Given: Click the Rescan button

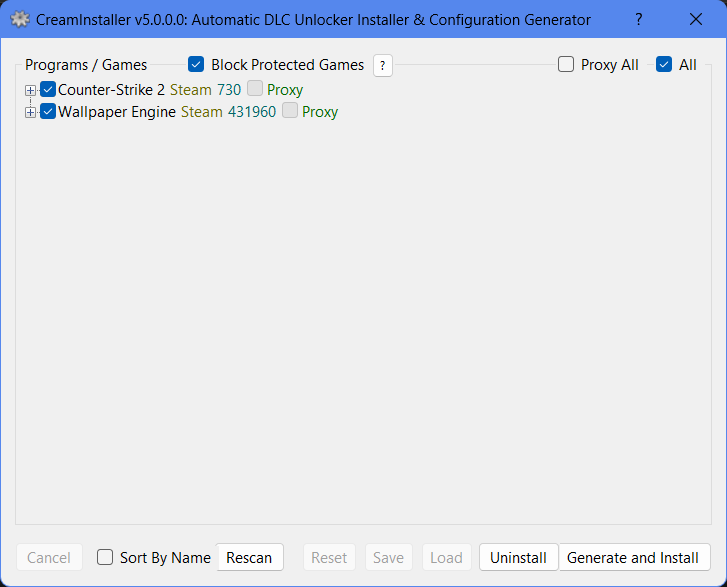Looking at the screenshot, I should coord(249,557).
